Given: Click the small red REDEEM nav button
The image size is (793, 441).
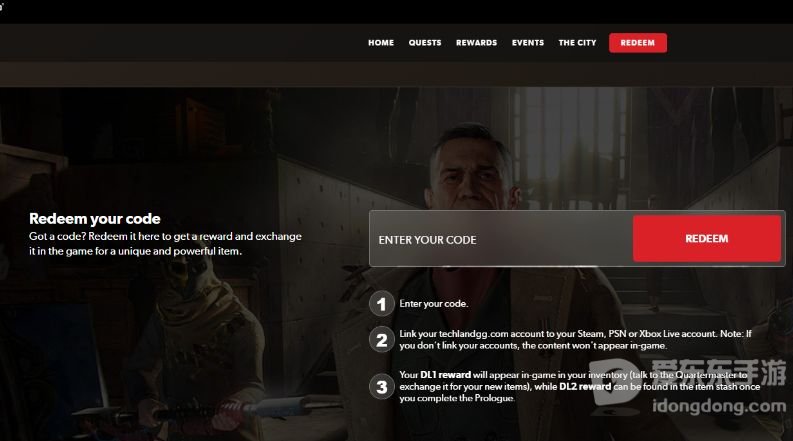Looking at the screenshot, I should point(638,43).
